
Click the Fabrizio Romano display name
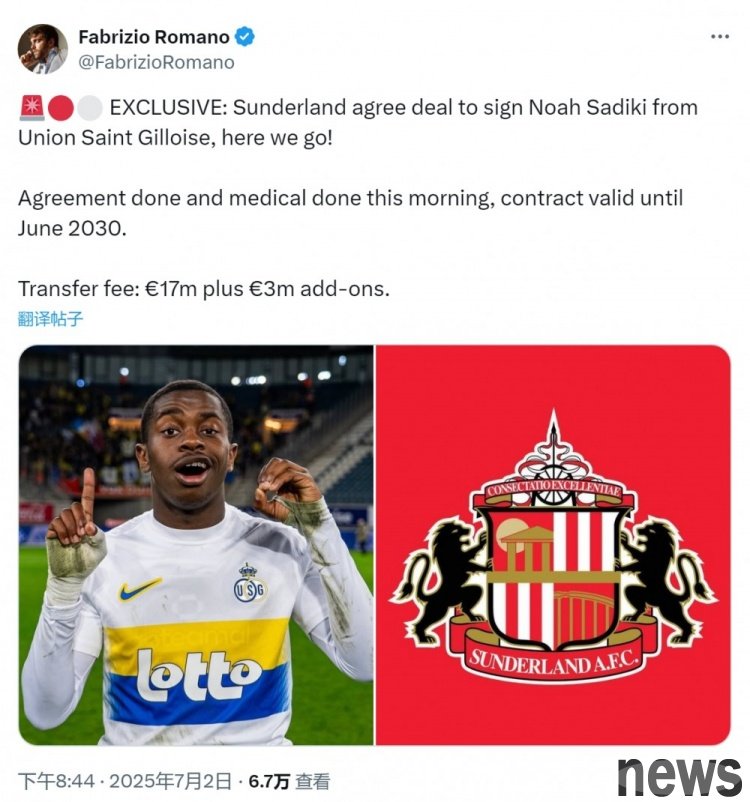pos(153,37)
